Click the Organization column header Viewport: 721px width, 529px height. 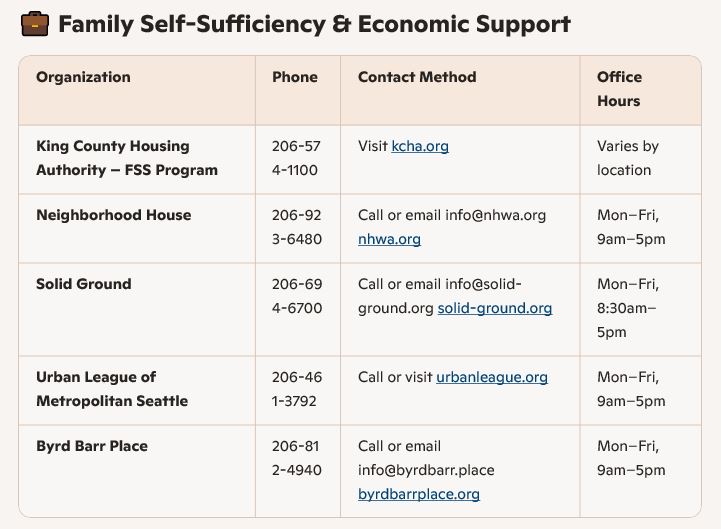click(83, 77)
